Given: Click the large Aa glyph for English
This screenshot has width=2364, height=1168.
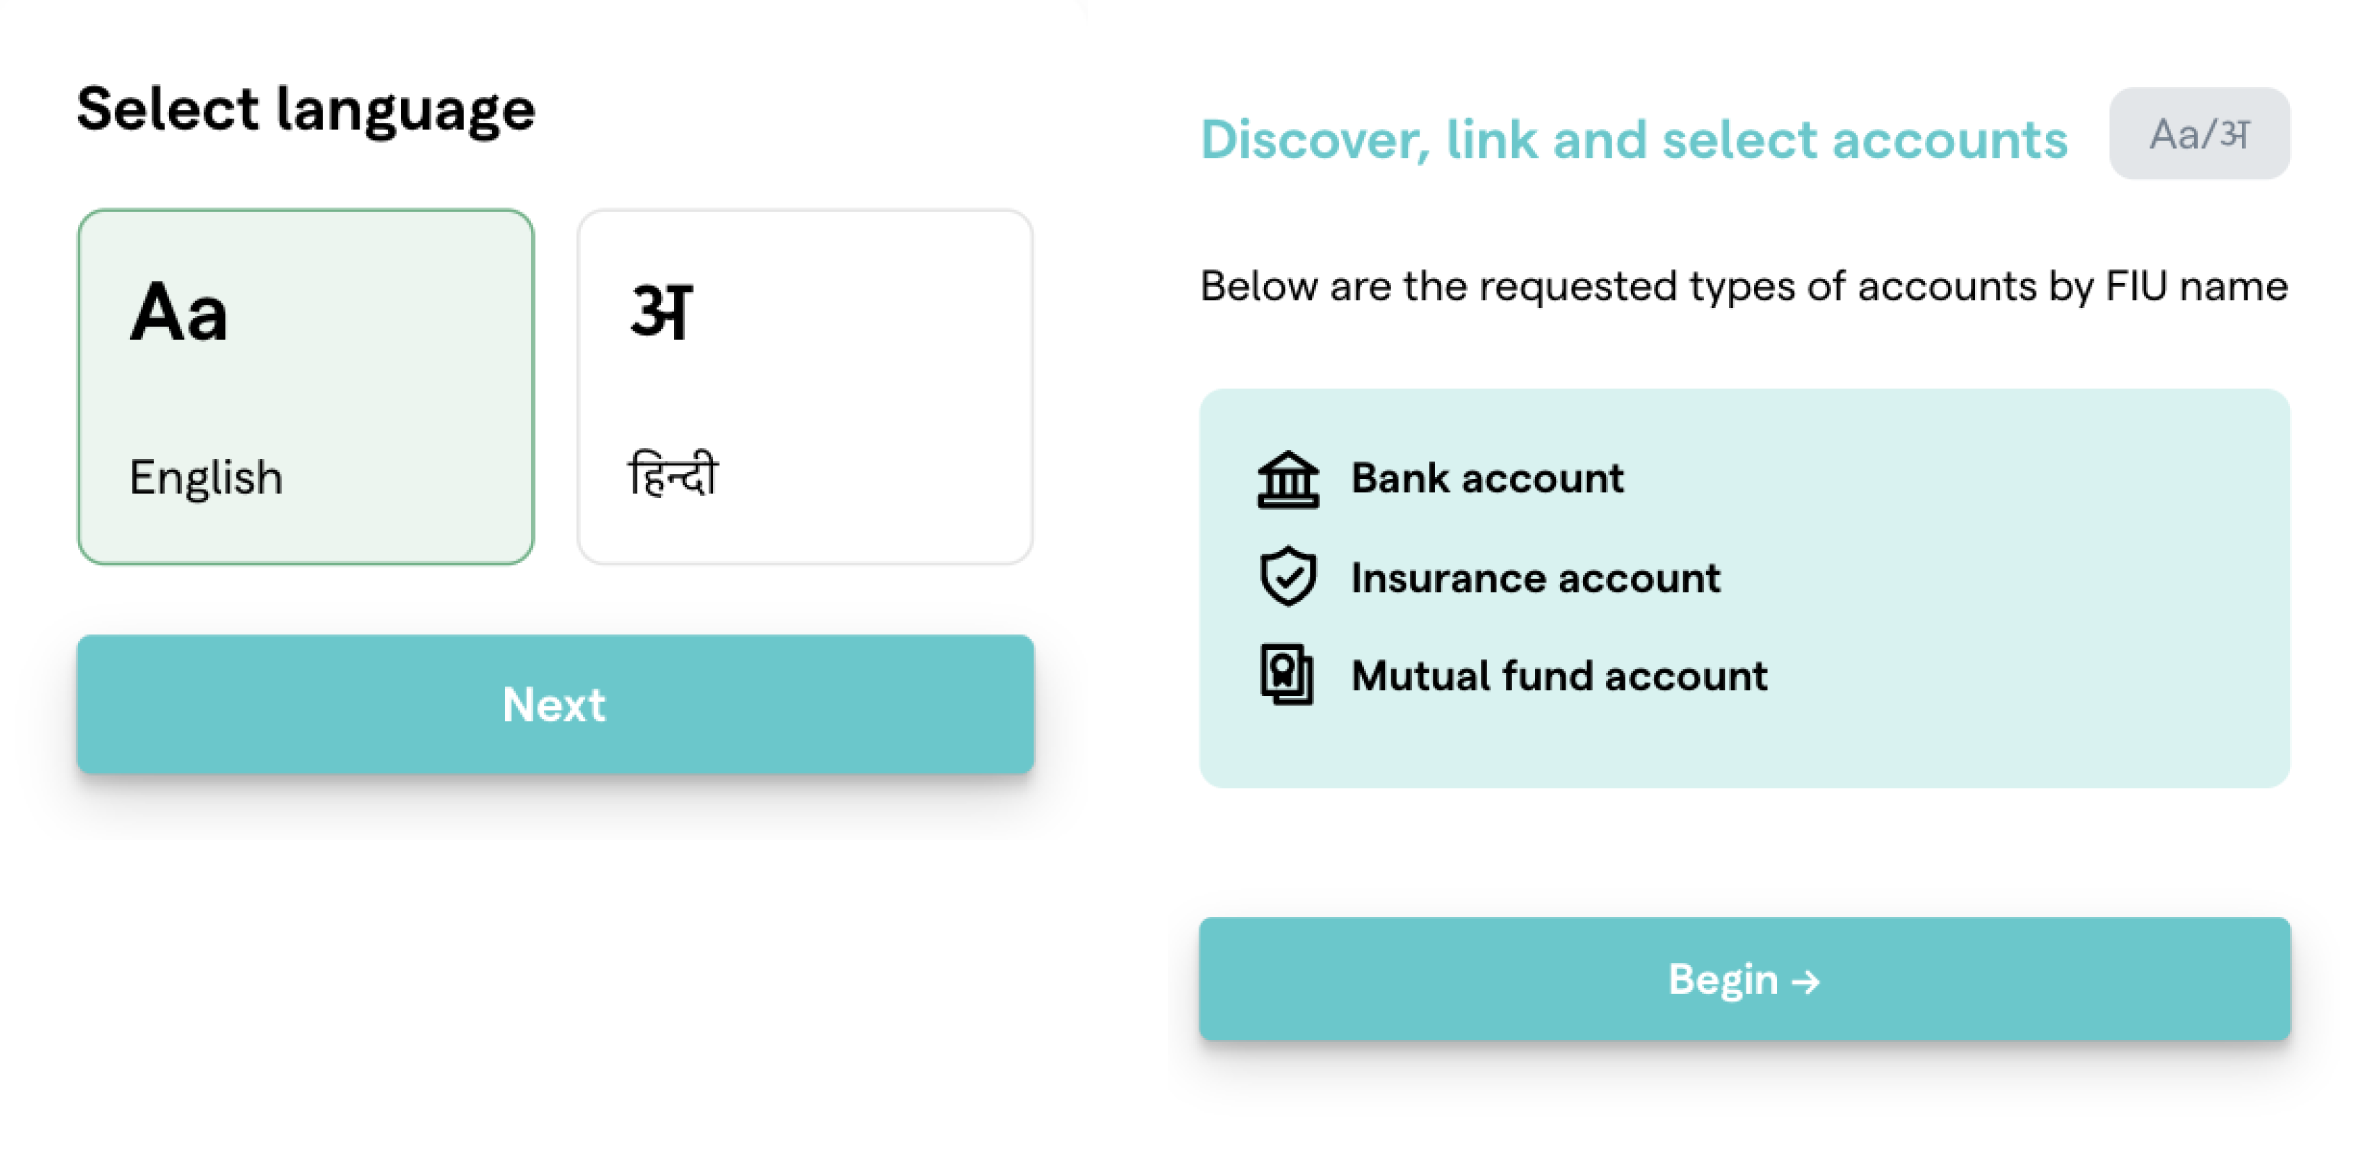Looking at the screenshot, I should coord(179,312).
